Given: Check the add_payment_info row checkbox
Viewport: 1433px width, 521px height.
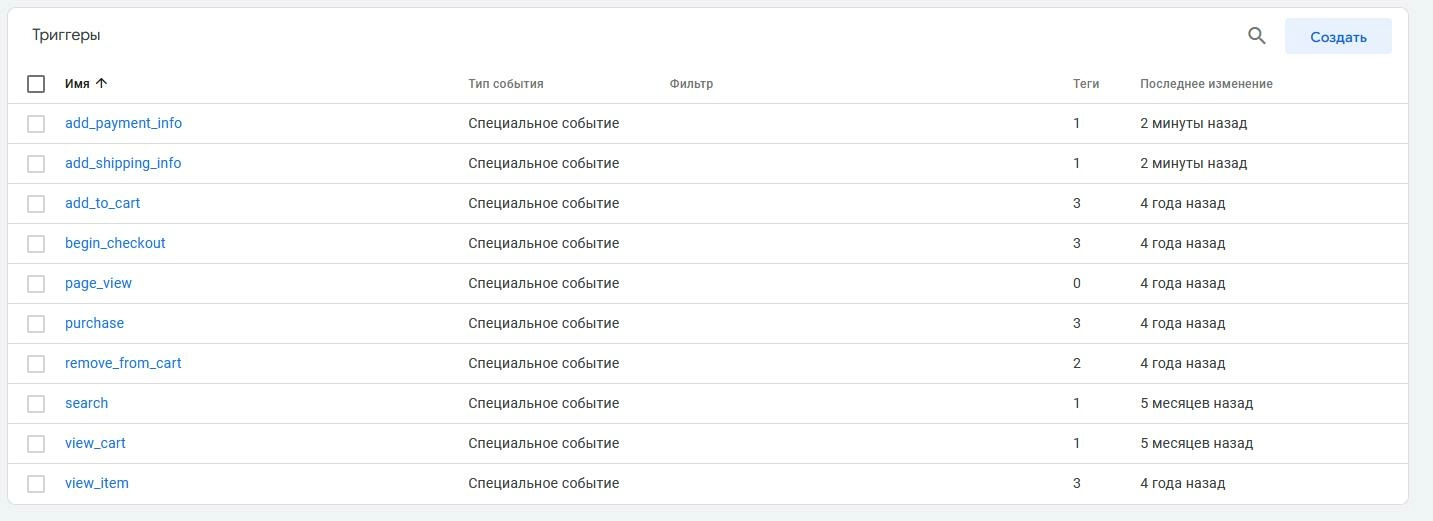Looking at the screenshot, I should click(x=36, y=124).
